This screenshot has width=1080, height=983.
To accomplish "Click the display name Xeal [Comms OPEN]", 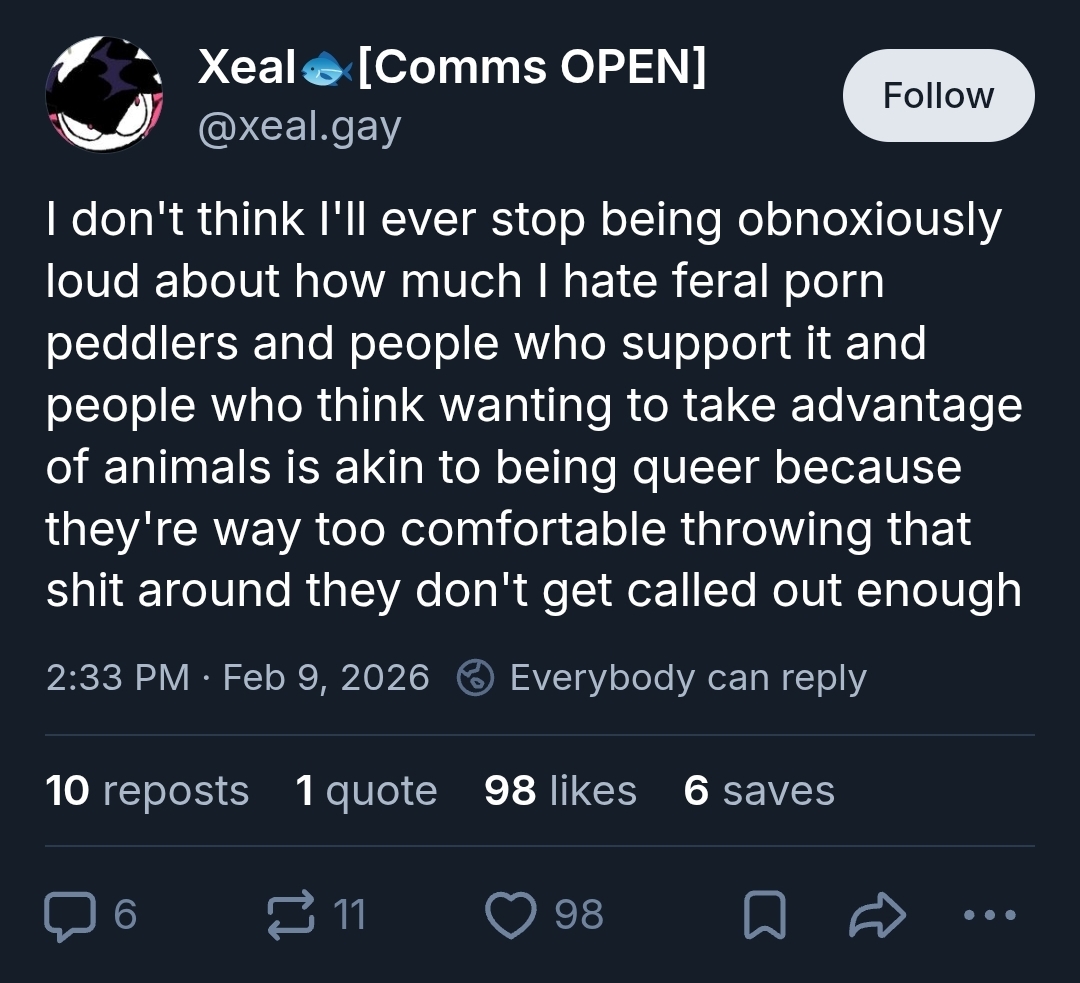I will pos(452,68).
